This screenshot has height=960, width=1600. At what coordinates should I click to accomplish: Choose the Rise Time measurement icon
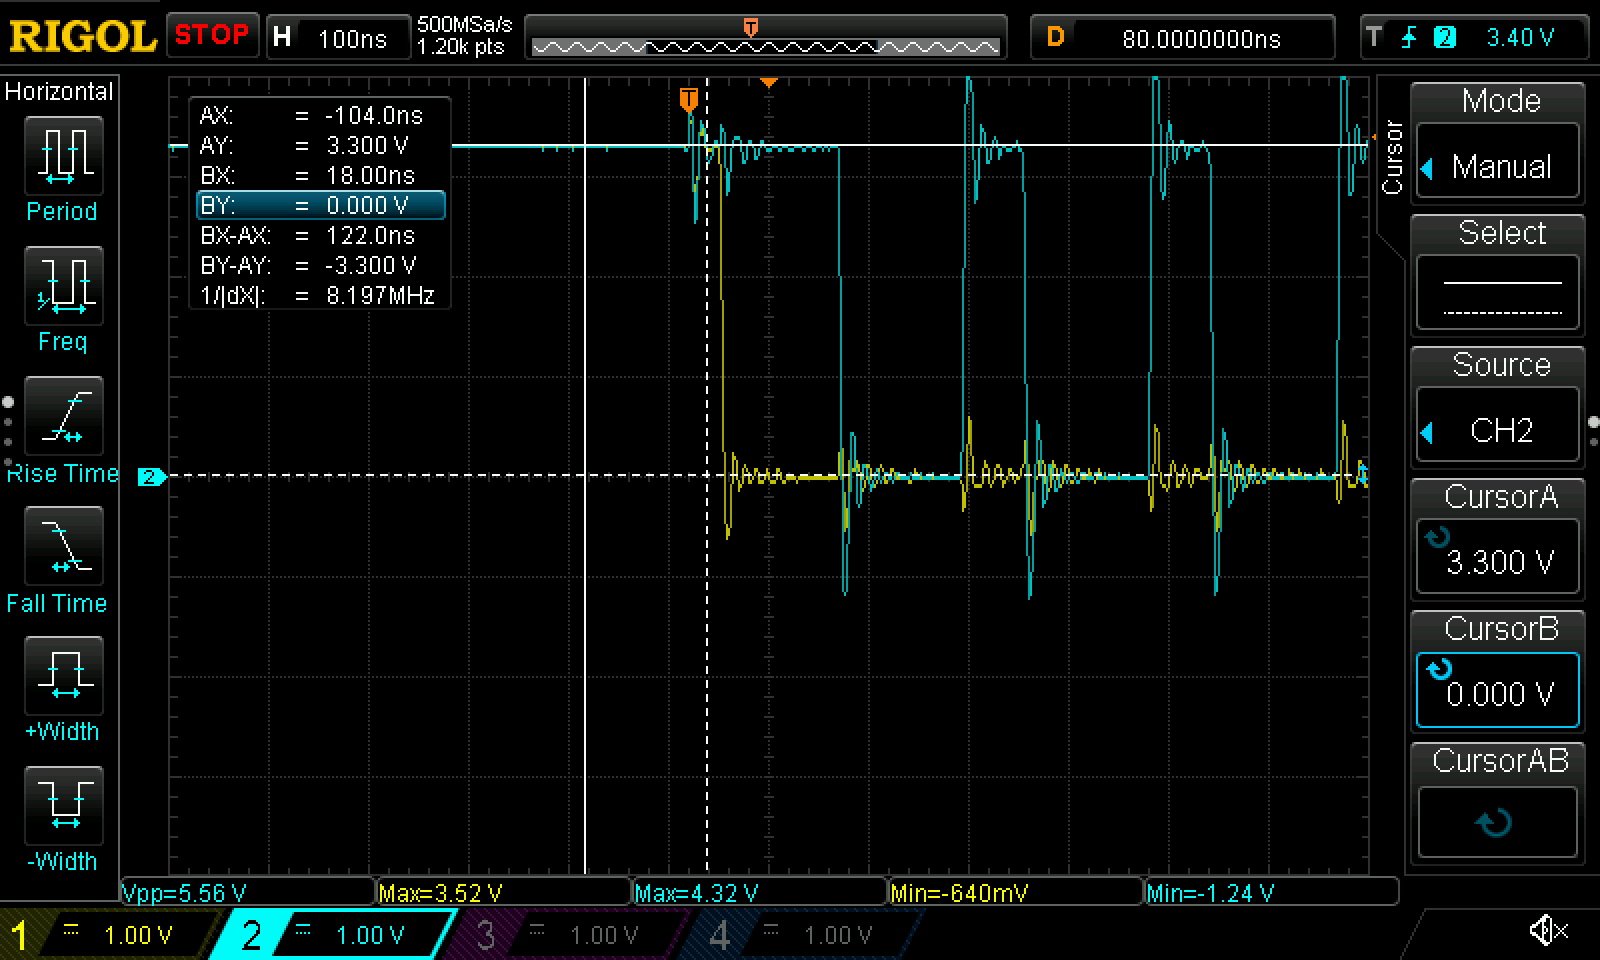pos(63,416)
